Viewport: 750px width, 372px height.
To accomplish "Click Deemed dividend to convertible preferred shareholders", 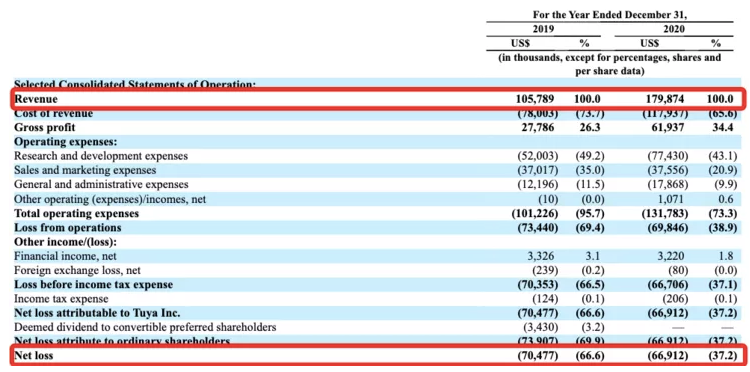I will tap(145, 328).
